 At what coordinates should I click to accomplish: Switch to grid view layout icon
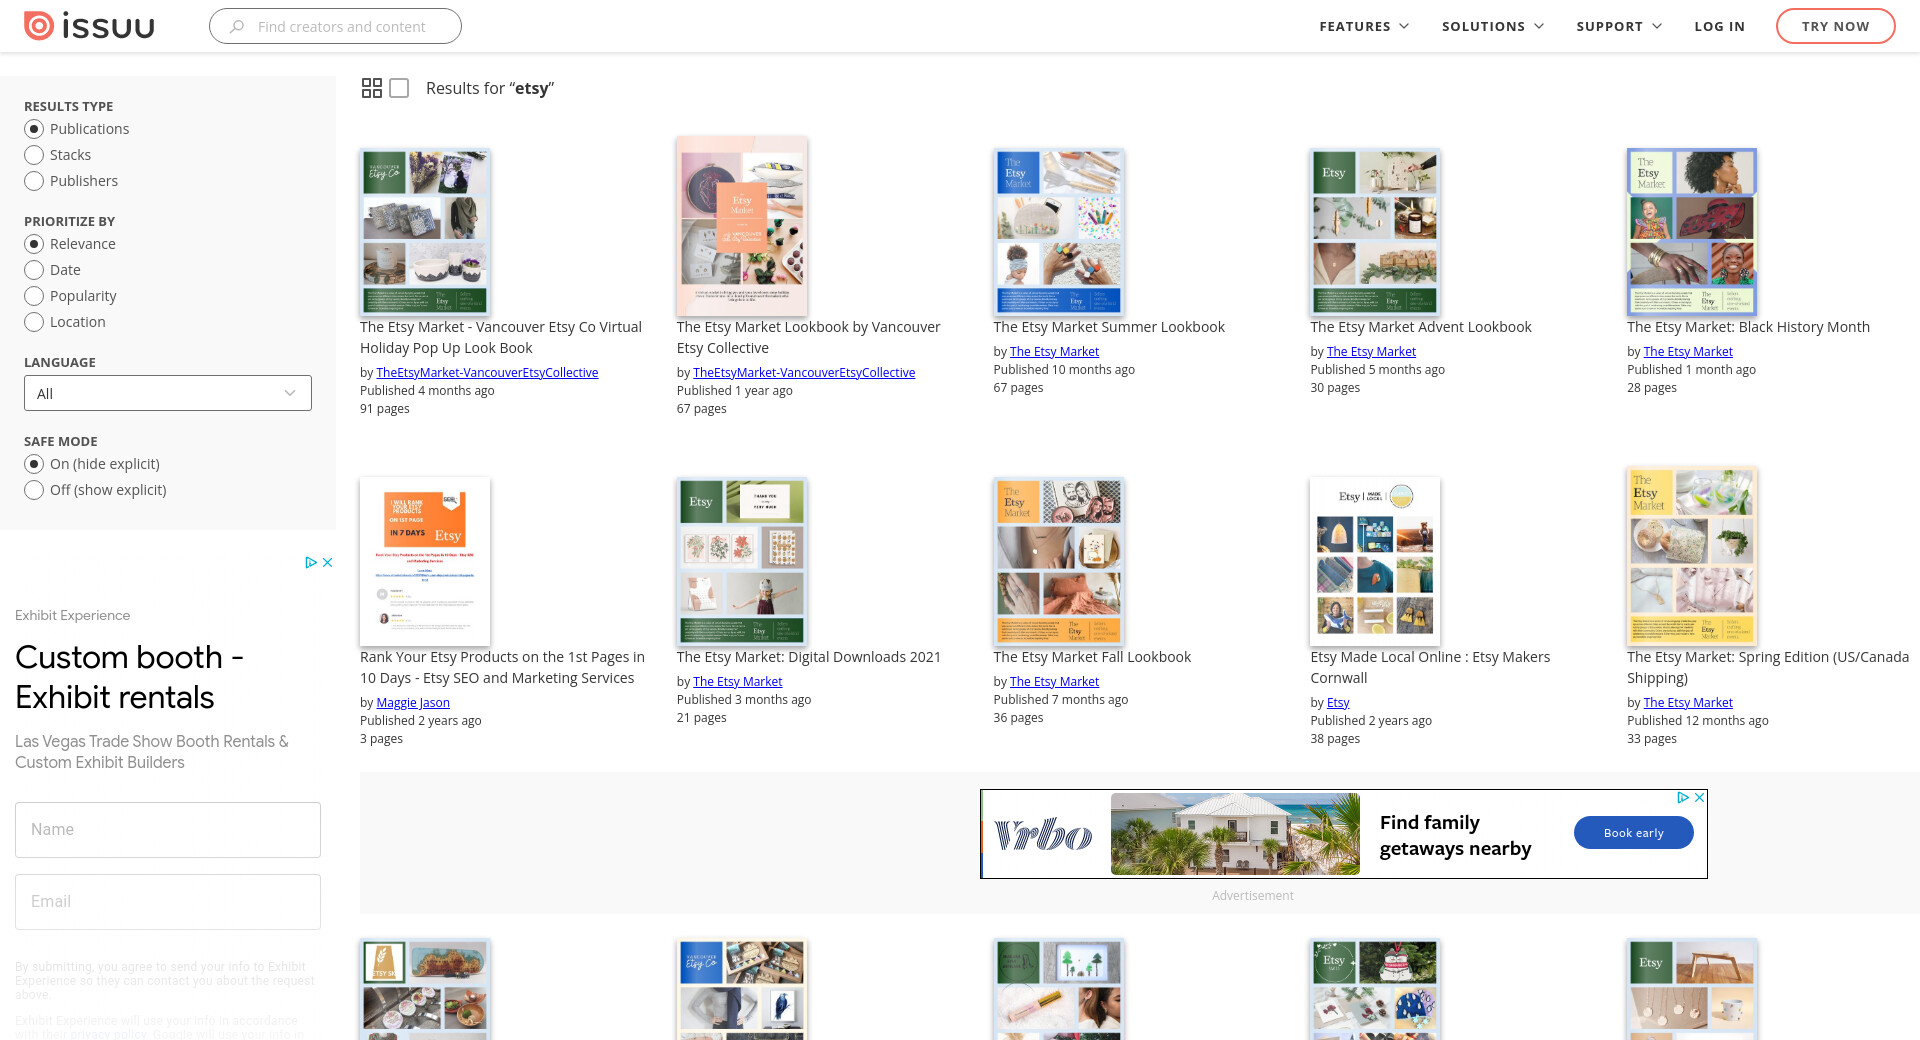coord(371,88)
